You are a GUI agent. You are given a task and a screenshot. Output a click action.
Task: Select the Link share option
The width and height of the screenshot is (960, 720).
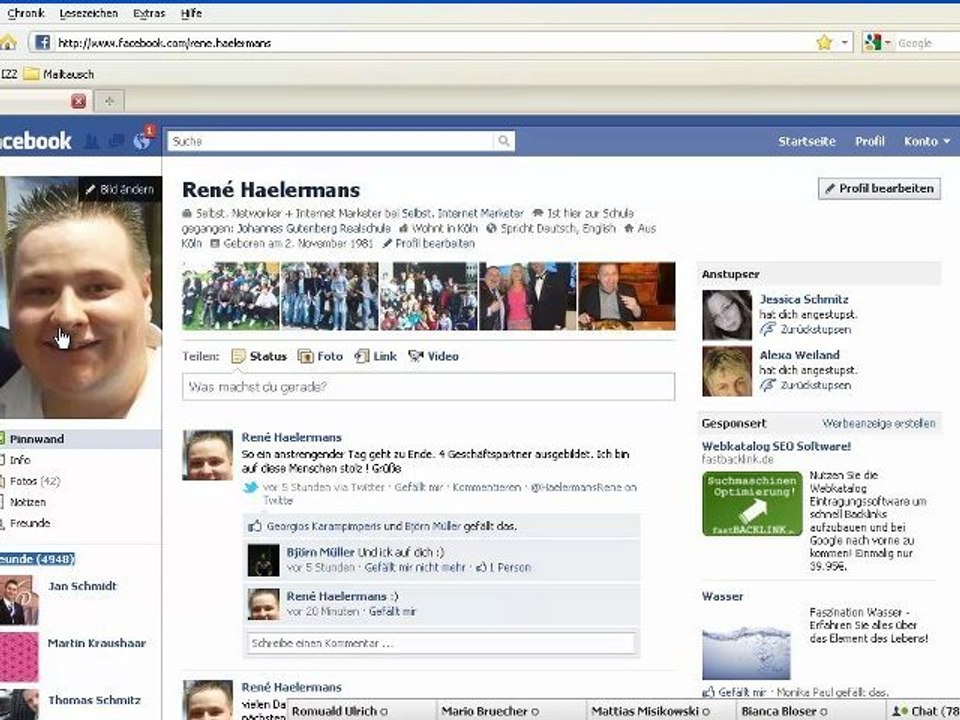tap(376, 356)
